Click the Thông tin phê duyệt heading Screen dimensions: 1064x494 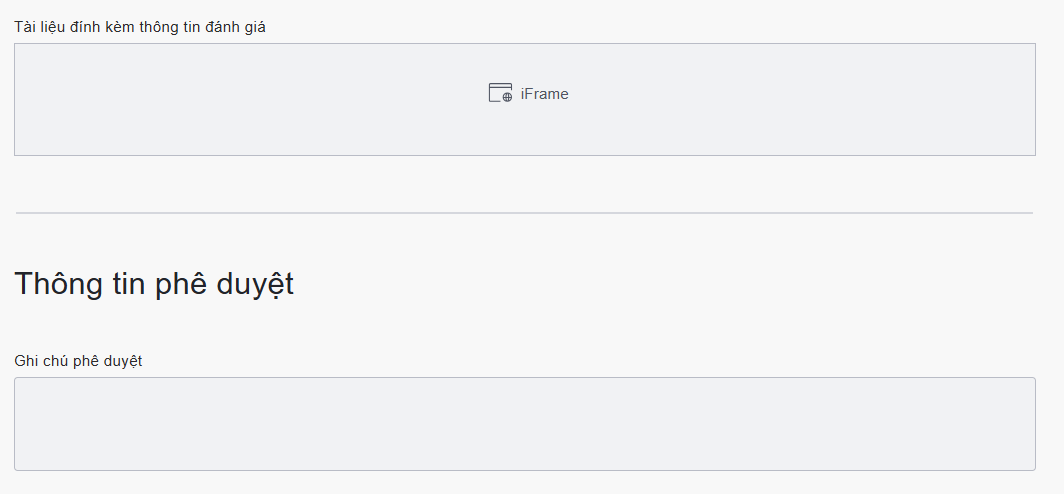(x=154, y=284)
